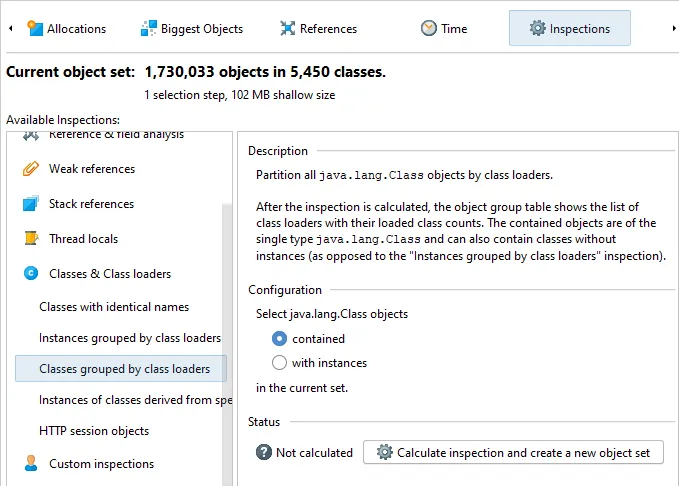Click the Weak references paperclip icon
Screen dimensions: 679x486
pyautogui.click(x=31, y=168)
